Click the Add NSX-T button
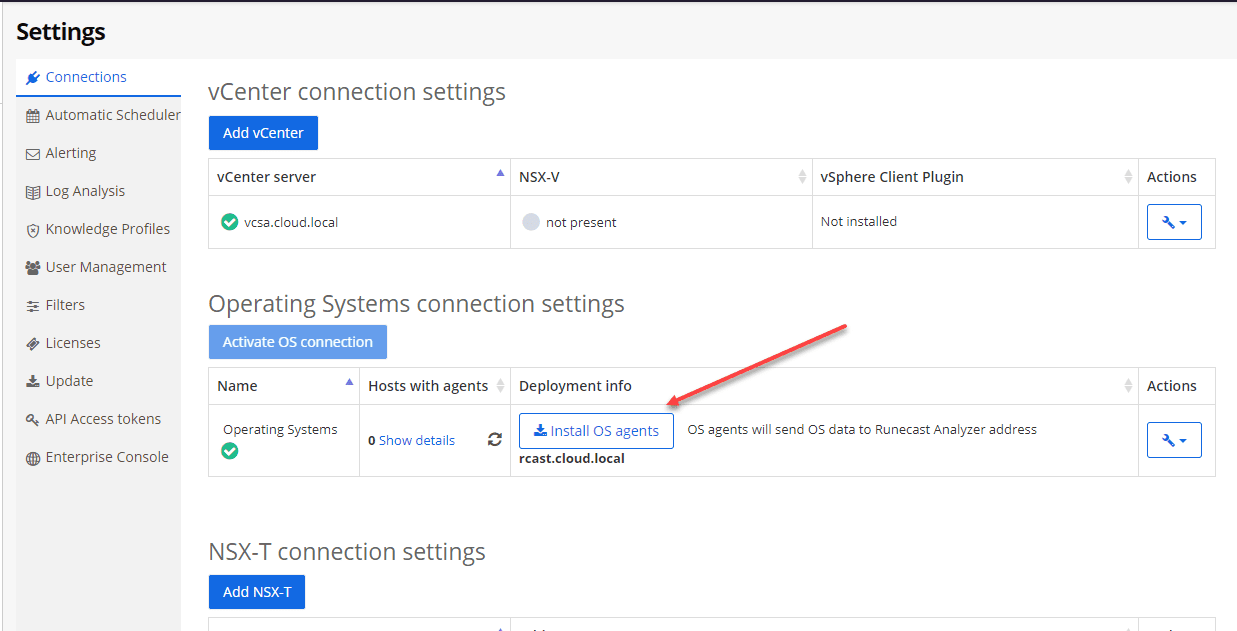The width and height of the screenshot is (1237, 631). click(x=257, y=592)
